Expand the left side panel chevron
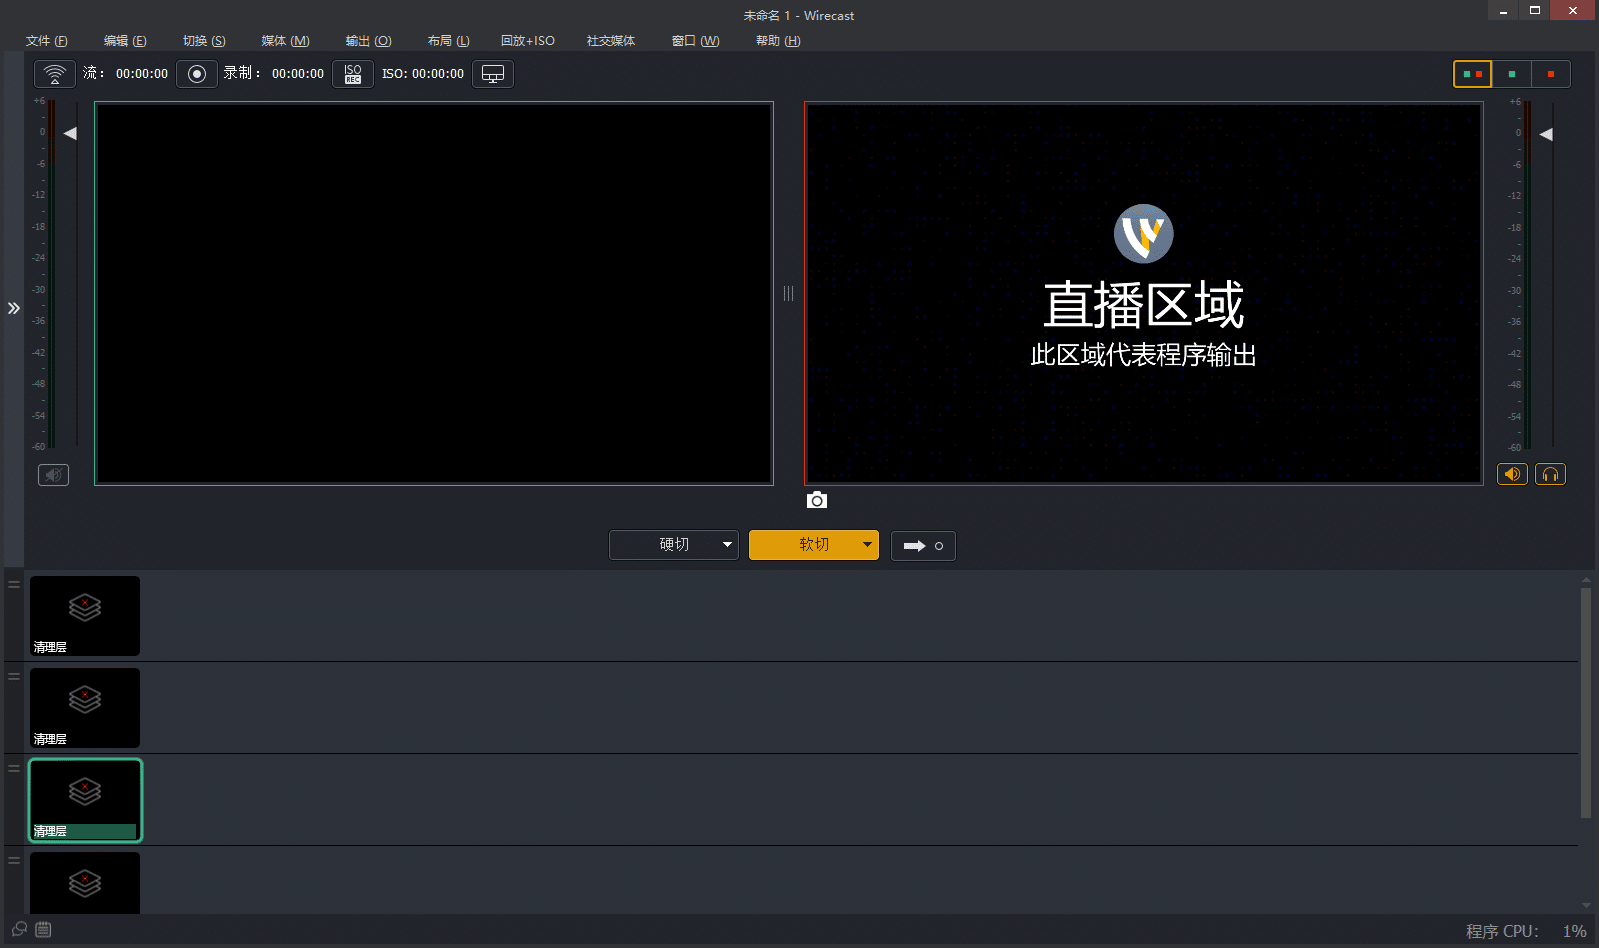Image resolution: width=1599 pixels, height=948 pixels. point(14,308)
